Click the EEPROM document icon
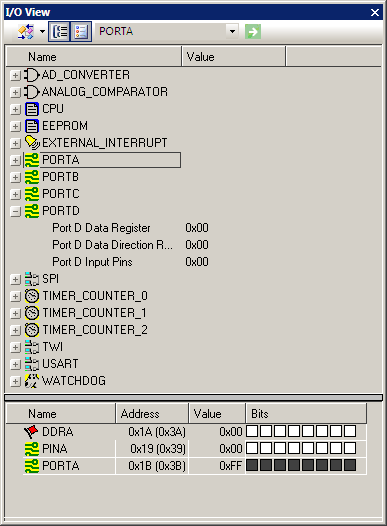The image size is (387, 526). click(x=32, y=126)
